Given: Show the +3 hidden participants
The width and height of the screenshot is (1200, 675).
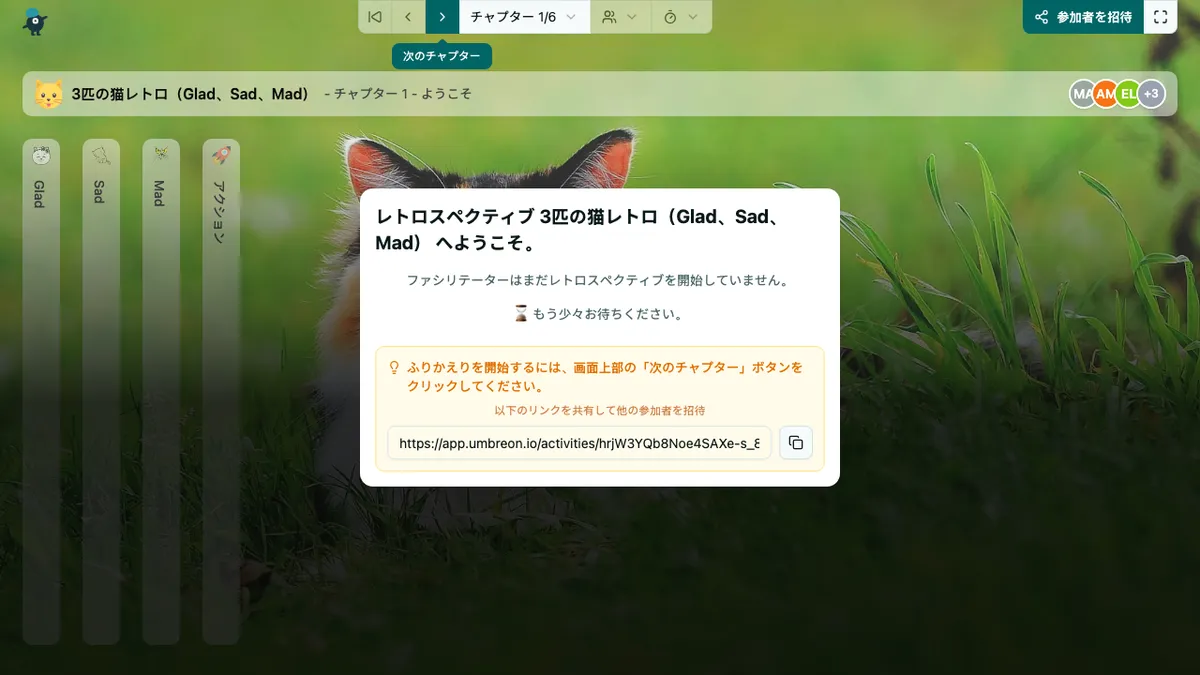Looking at the screenshot, I should pyautogui.click(x=1151, y=93).
